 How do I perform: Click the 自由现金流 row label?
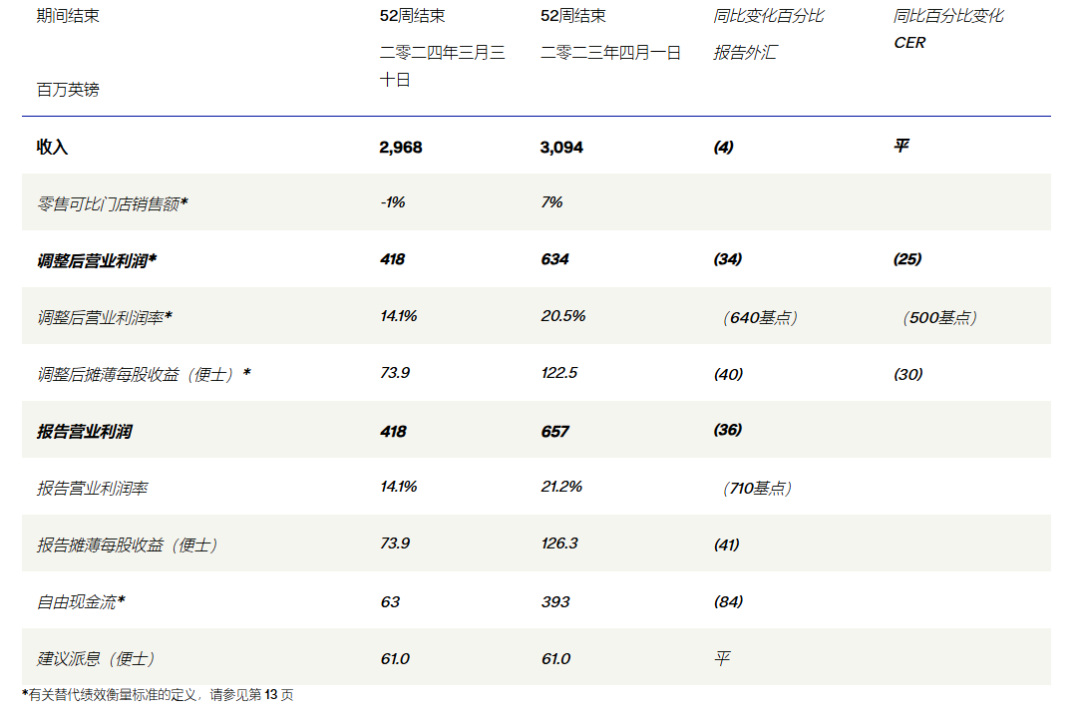point(81,602)
